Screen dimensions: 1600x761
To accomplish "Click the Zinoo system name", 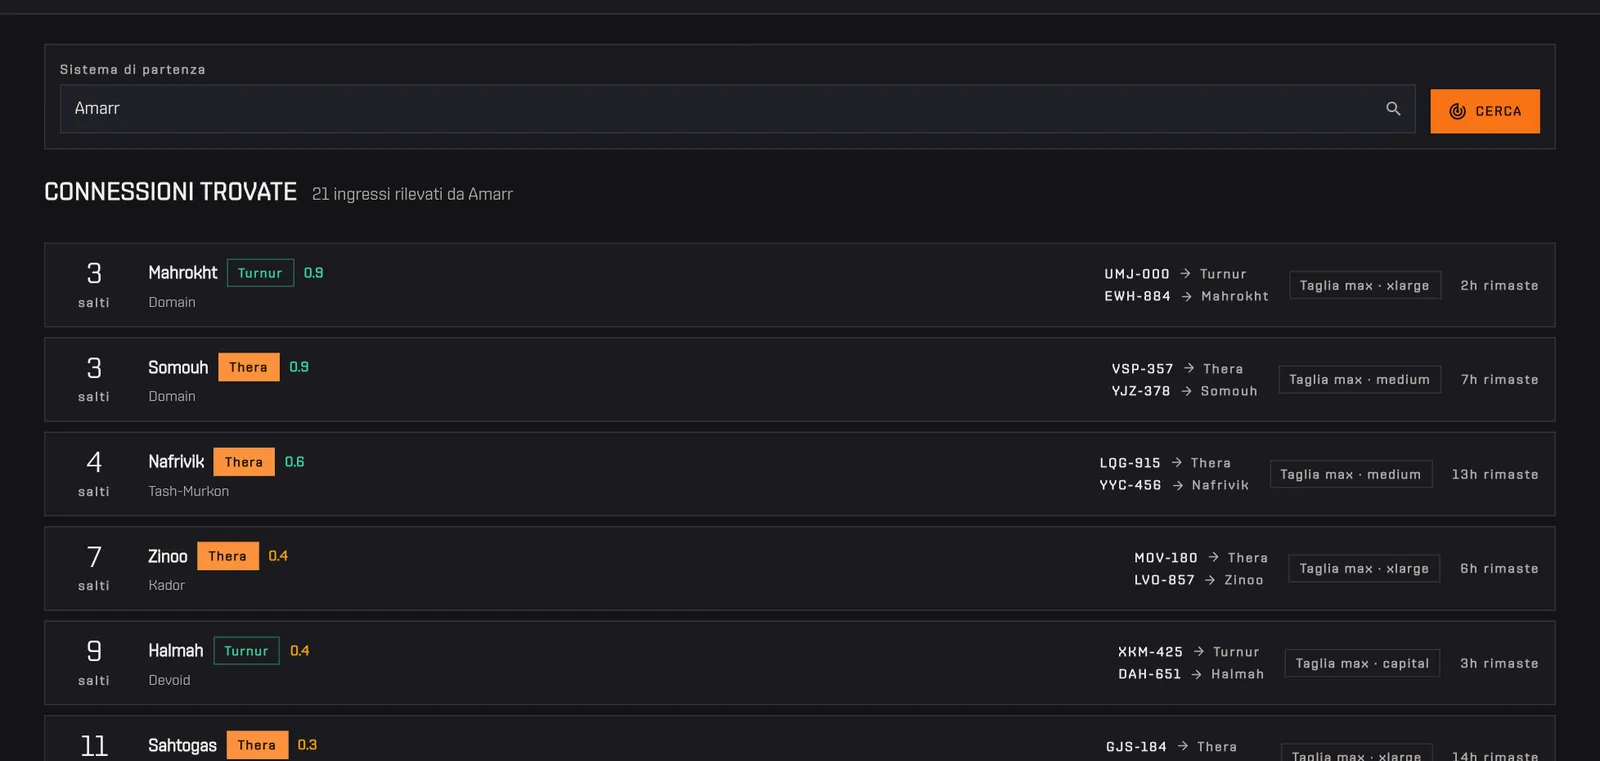I will pos(168,556).
